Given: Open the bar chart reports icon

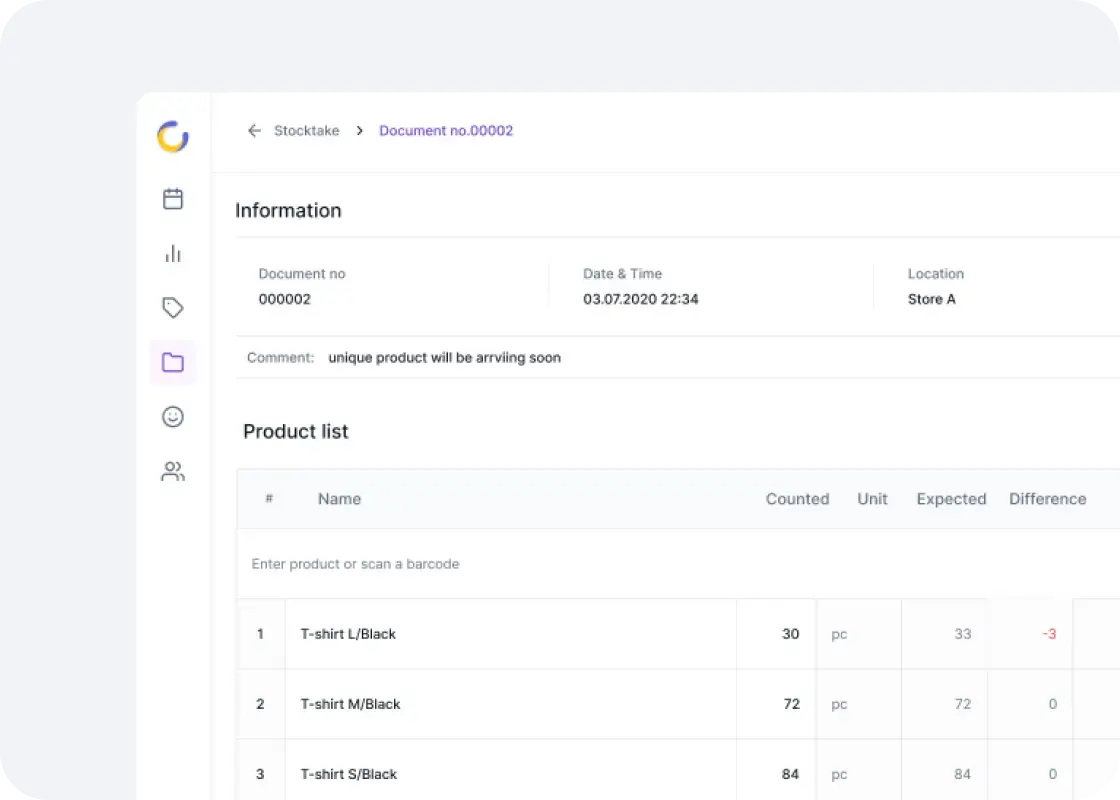Looking at the screenshot, I should click(173, 253).
